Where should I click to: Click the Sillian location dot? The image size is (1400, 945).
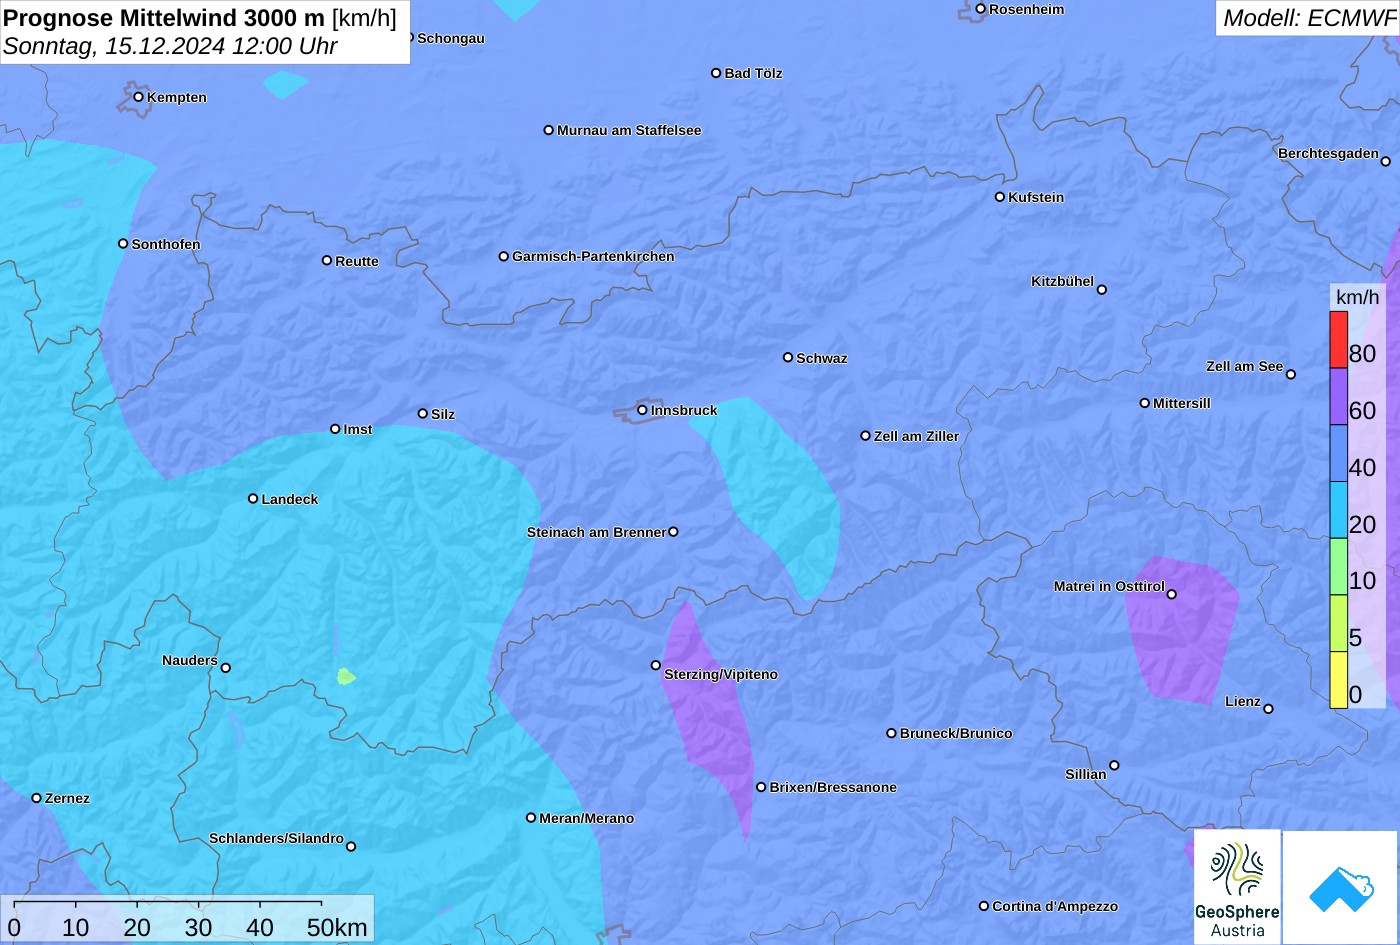click(1114, 766)
